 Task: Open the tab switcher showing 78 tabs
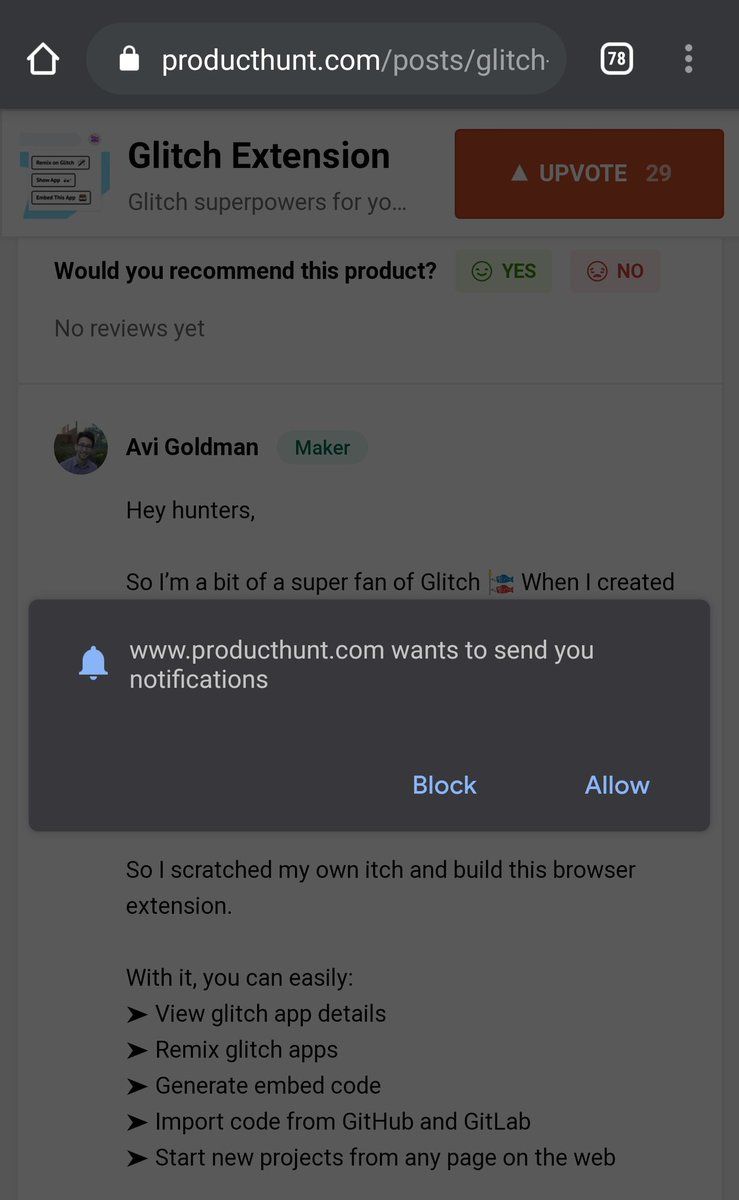click(x=616, y=59)
